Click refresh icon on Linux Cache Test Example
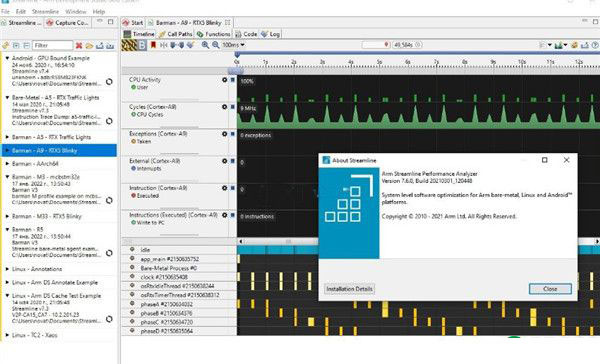The width and height of the screenshot is (600, 364). (109, 319)
